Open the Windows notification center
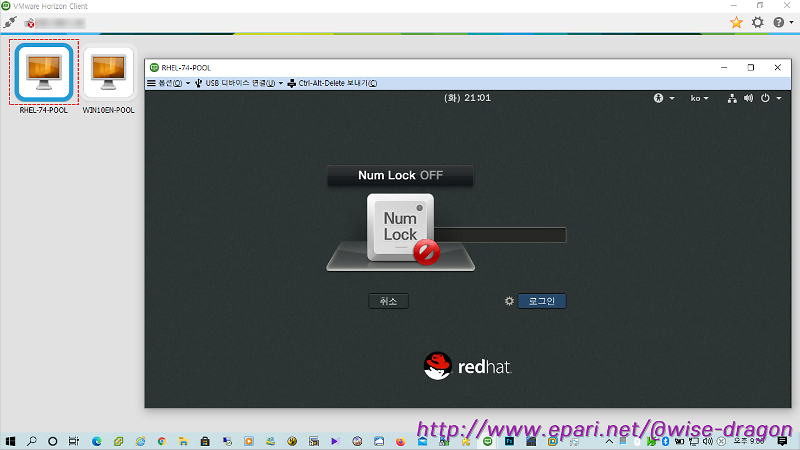The width and height of the screenshot is (800, 450). [782, 441]
